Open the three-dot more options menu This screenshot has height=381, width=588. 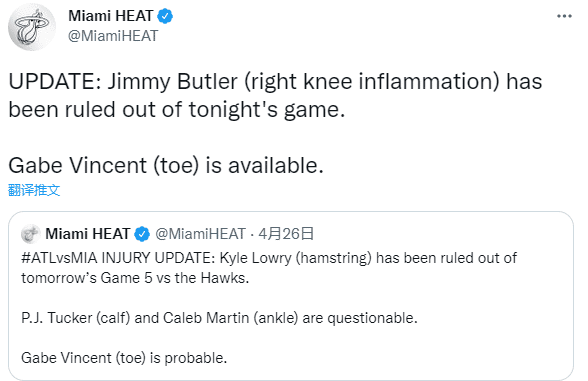[564, 16]
